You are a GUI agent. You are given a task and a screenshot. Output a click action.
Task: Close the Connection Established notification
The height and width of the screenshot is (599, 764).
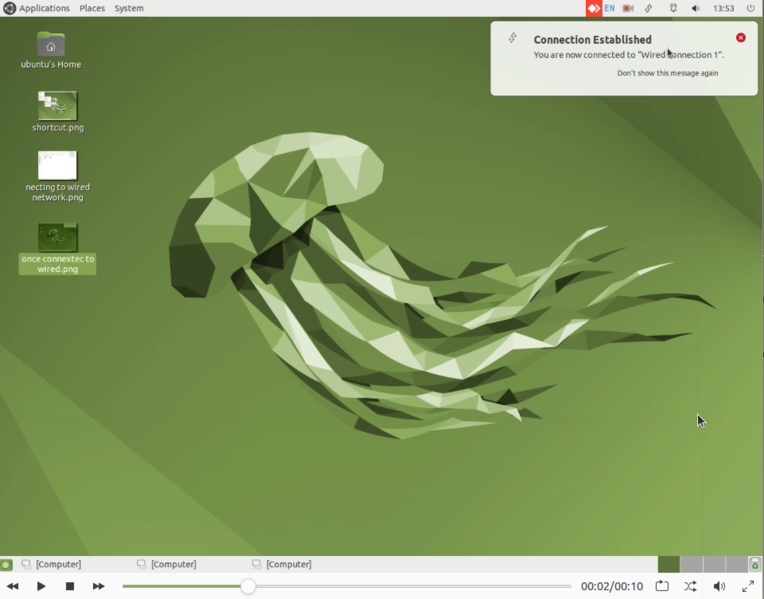coord(741,38)
